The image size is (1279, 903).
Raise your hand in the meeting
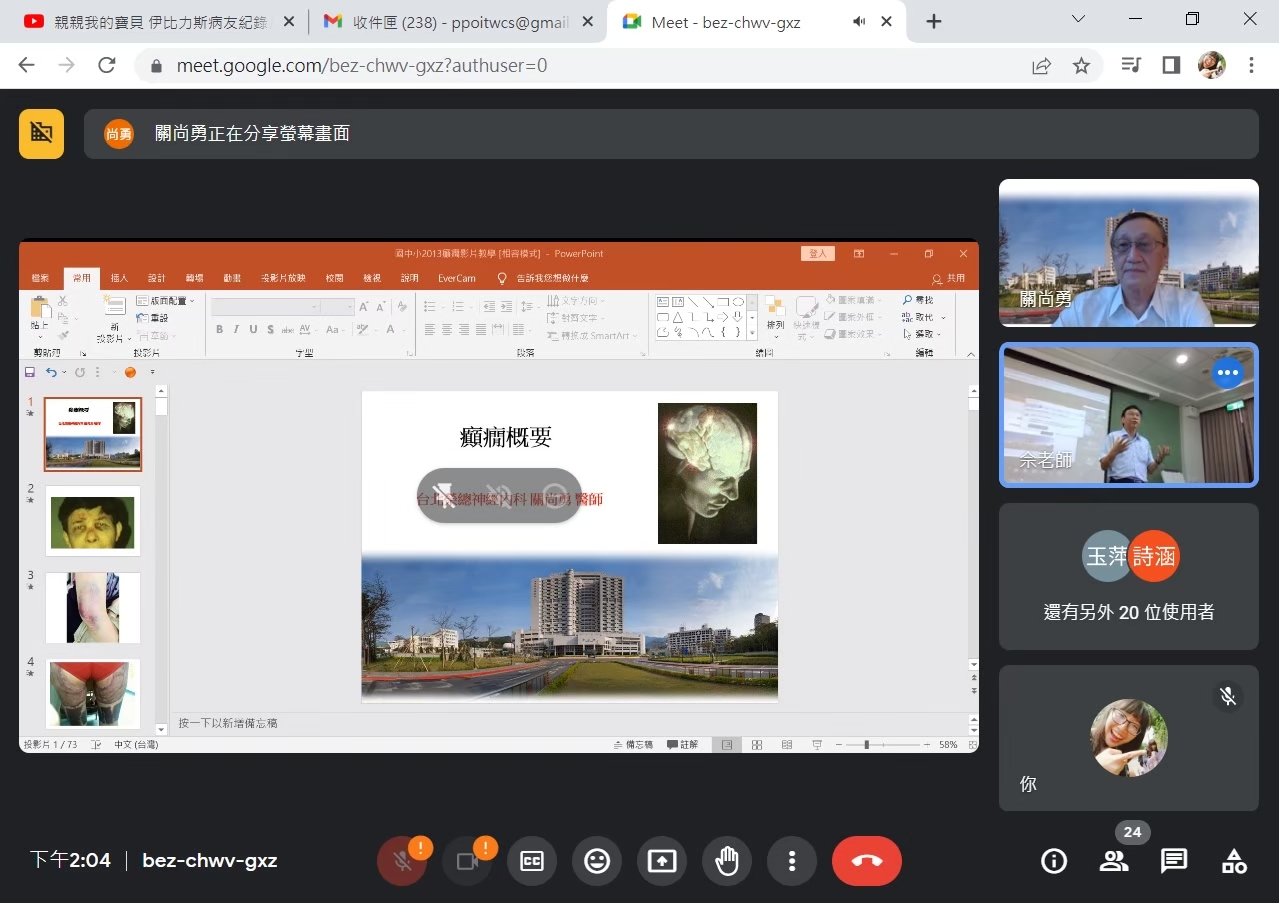tap(727, 861)
